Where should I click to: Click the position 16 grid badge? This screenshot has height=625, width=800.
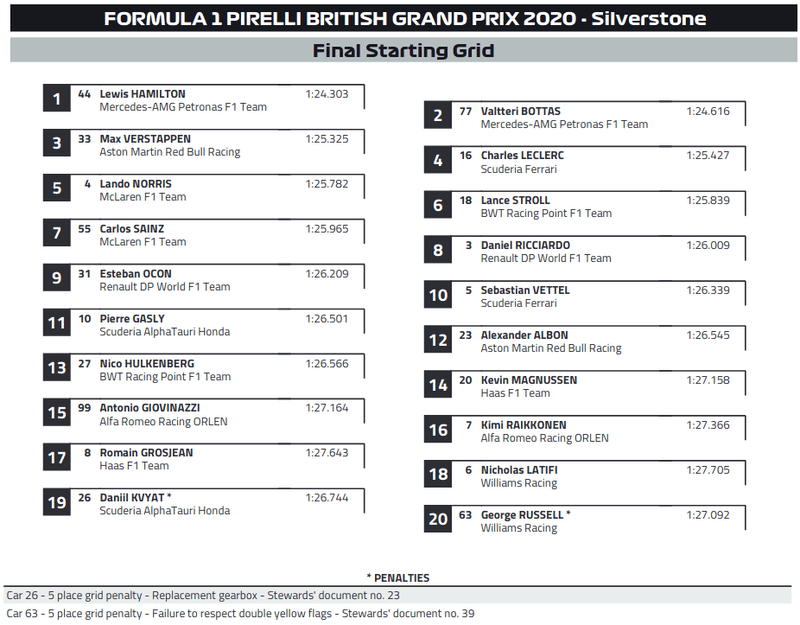click(x=438, y=430)
